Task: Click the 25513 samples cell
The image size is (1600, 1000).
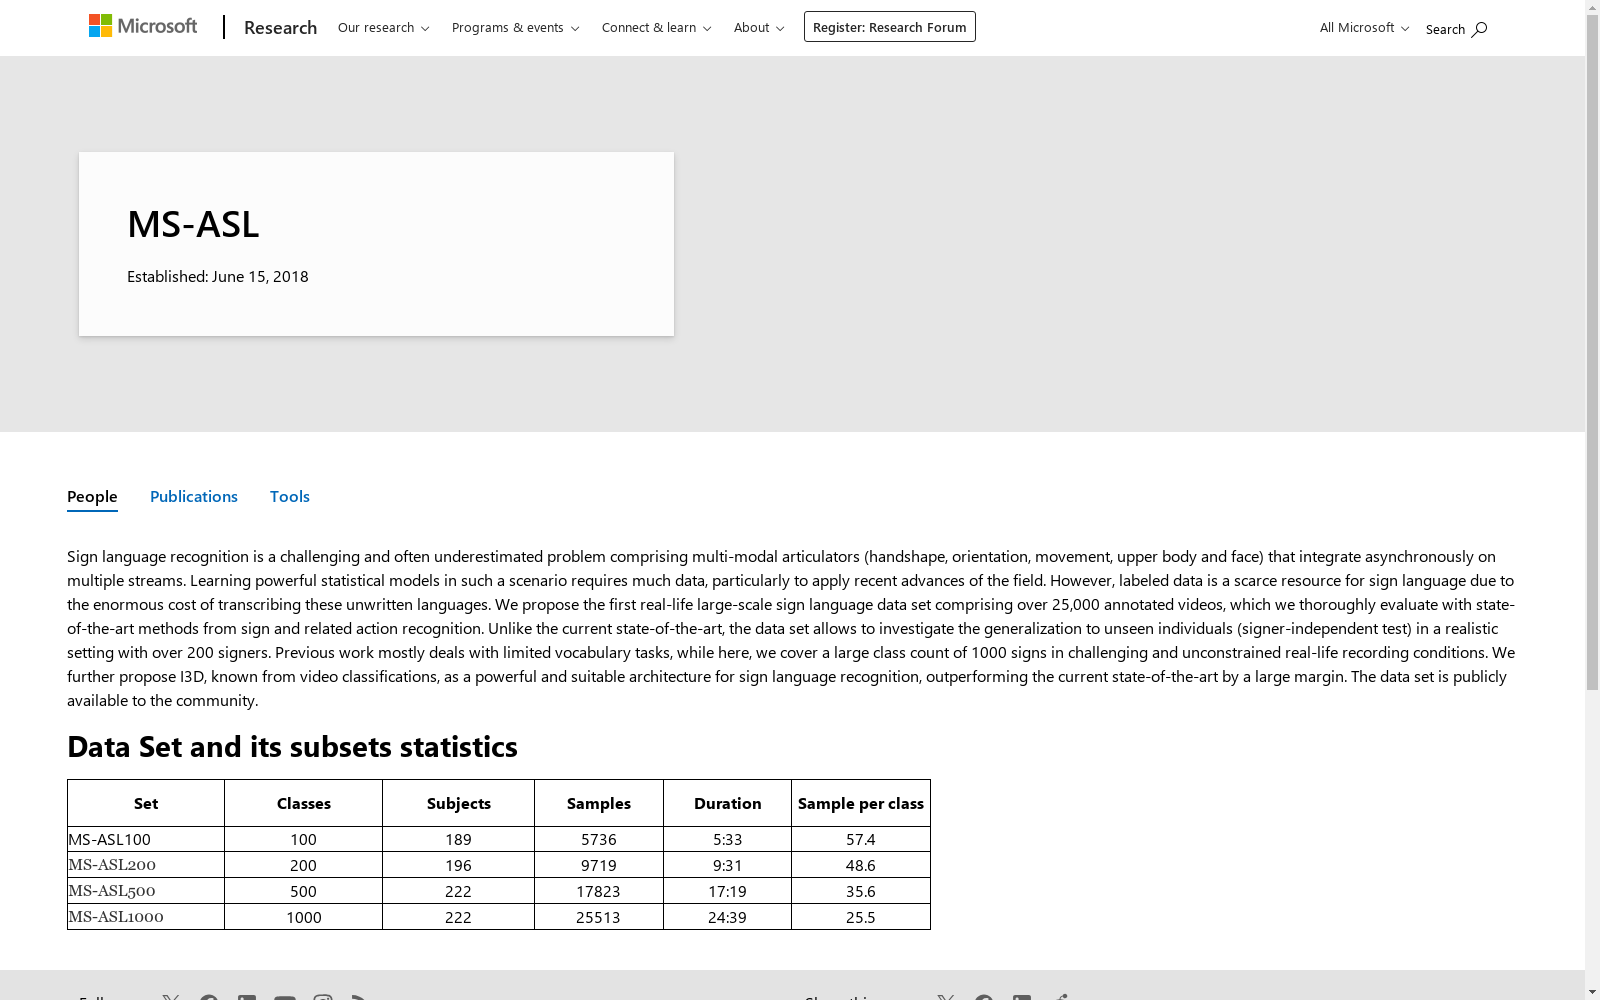Action: pyautogui.click(x=599, y=917)
